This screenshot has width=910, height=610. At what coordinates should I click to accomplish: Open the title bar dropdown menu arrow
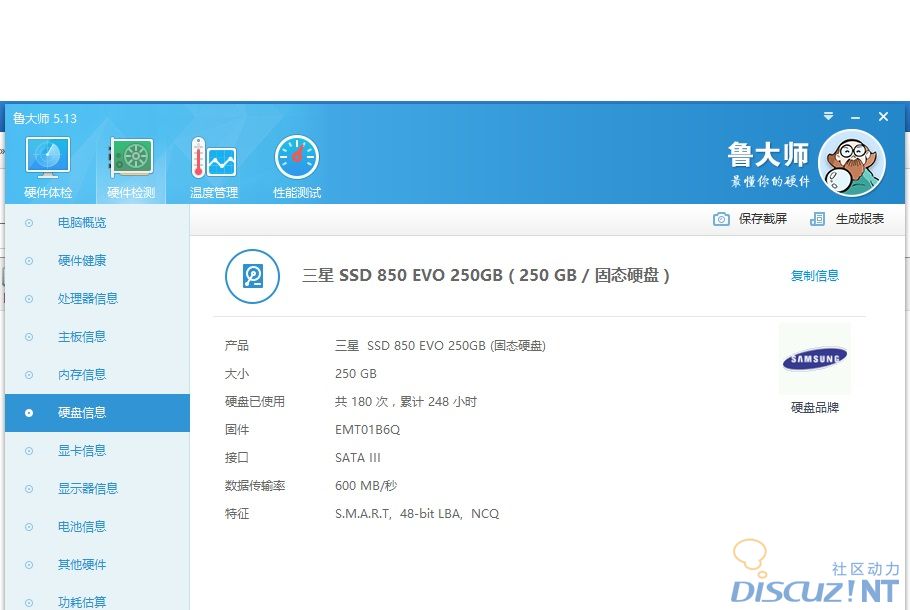tap(828, 117)
